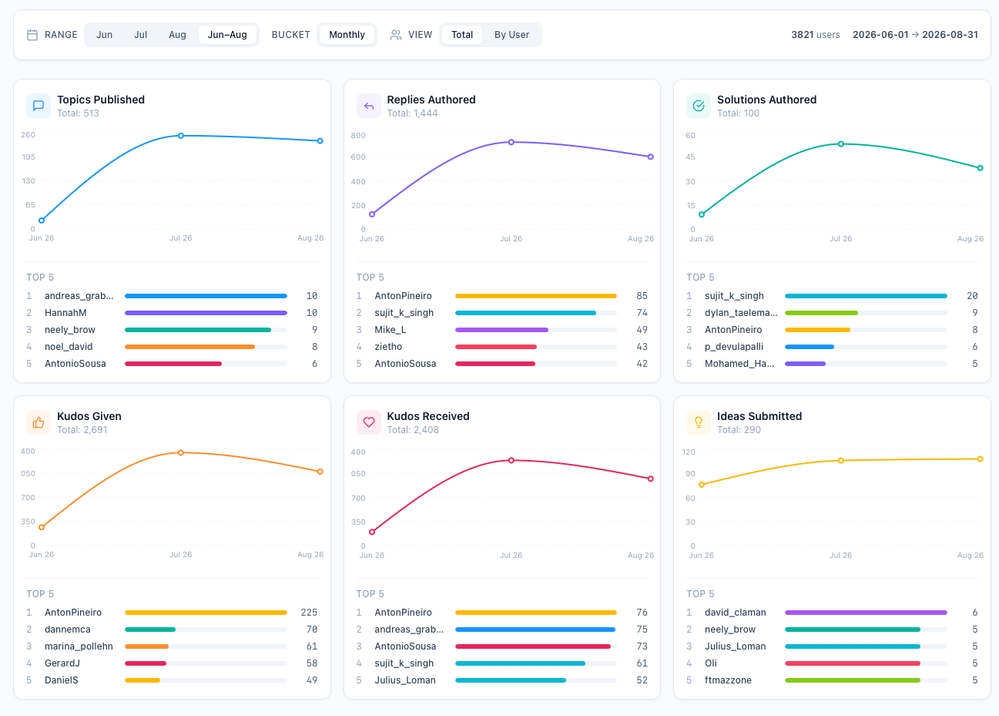This screenshot has width=999, height=716.
Task: Click andreas_grab... in Topics Published top 5
Action: [79, 296]
